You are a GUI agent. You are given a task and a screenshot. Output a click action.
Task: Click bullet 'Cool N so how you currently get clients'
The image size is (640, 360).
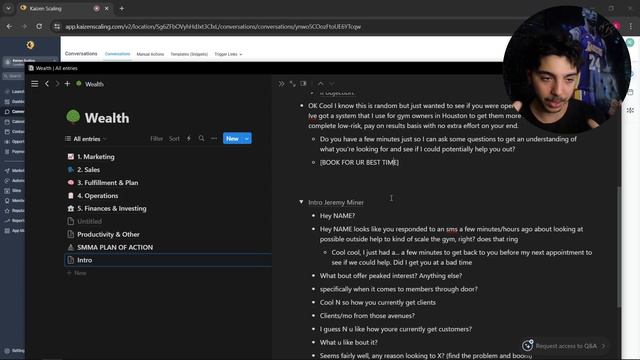(378, 302)
